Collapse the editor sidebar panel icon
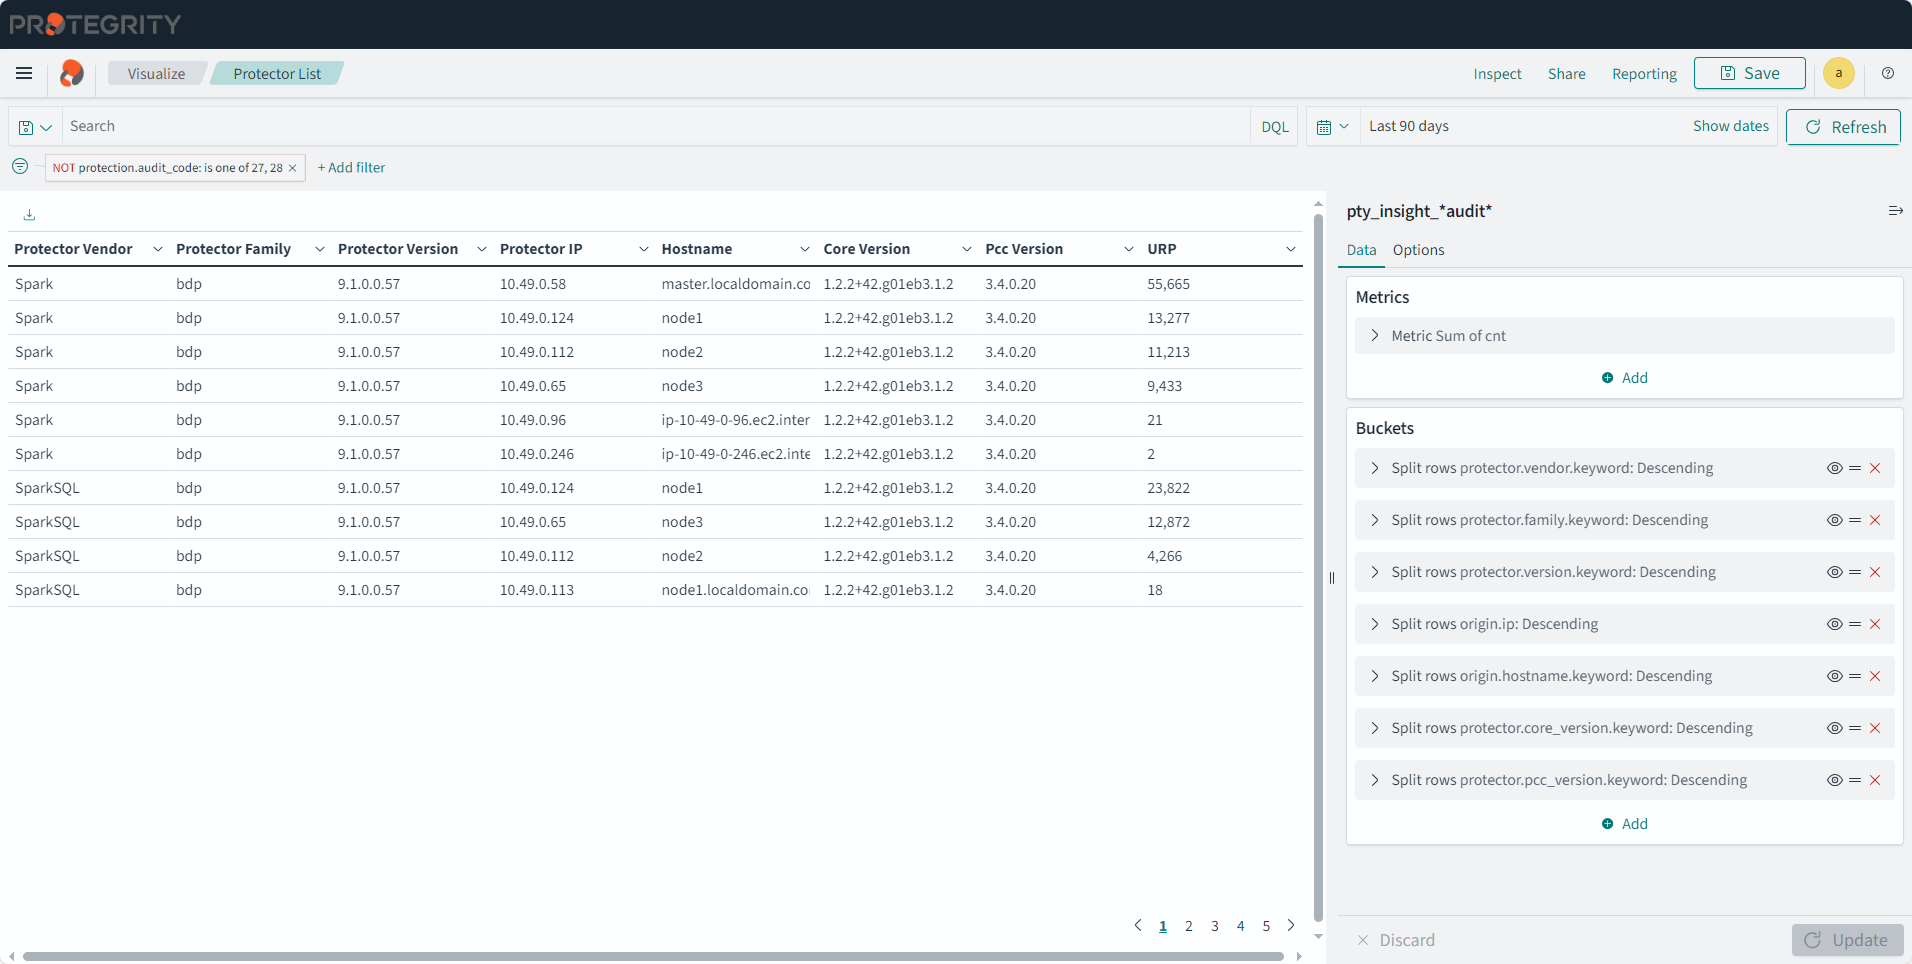The width and height of the screenshot is (1912, 964). 1894,211
